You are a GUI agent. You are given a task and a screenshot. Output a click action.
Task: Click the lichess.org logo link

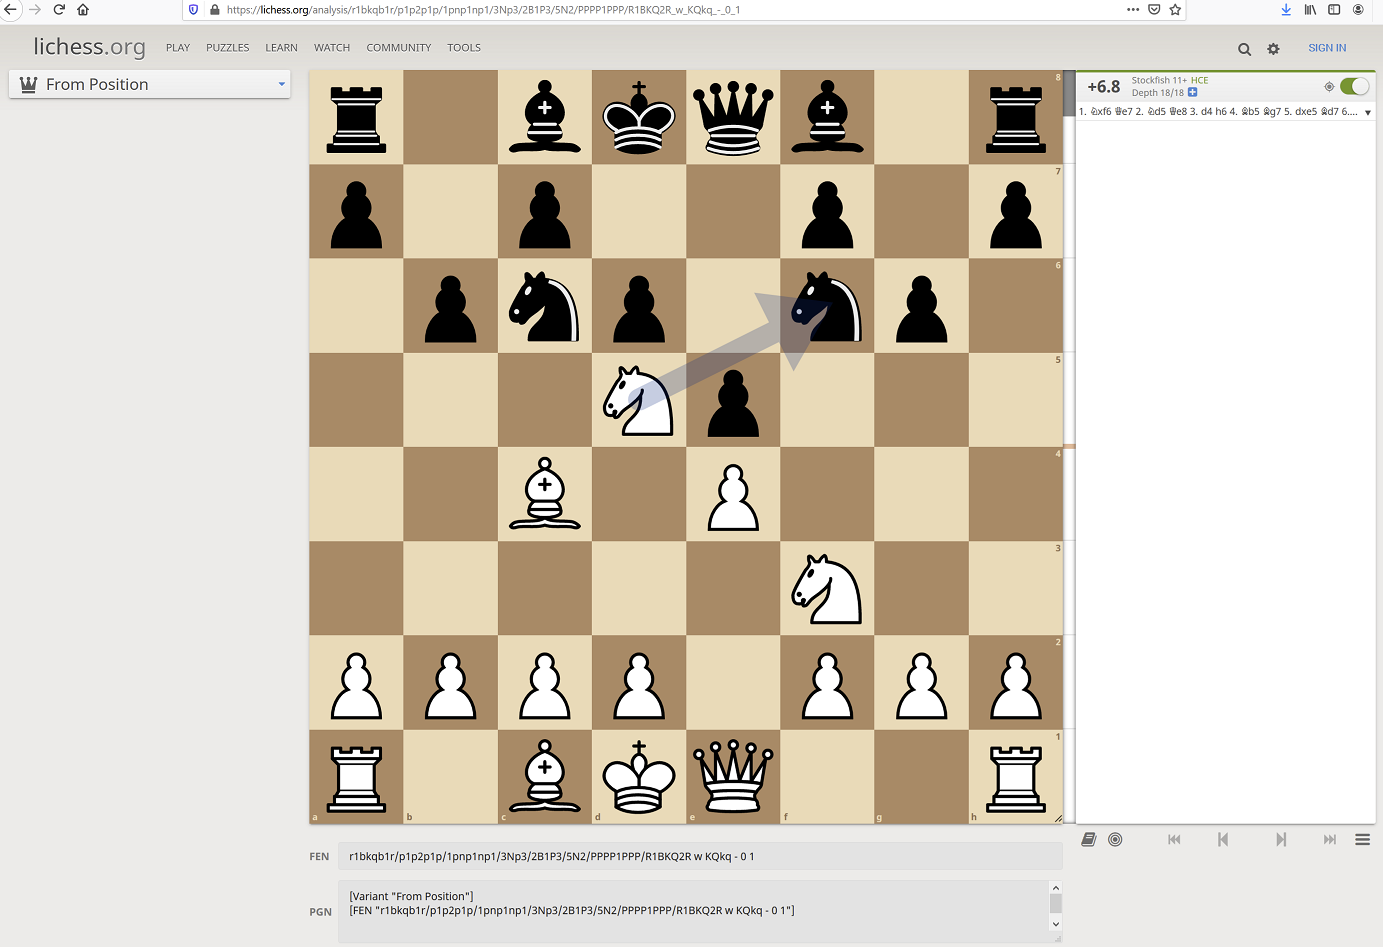click(x=89, y=46)
